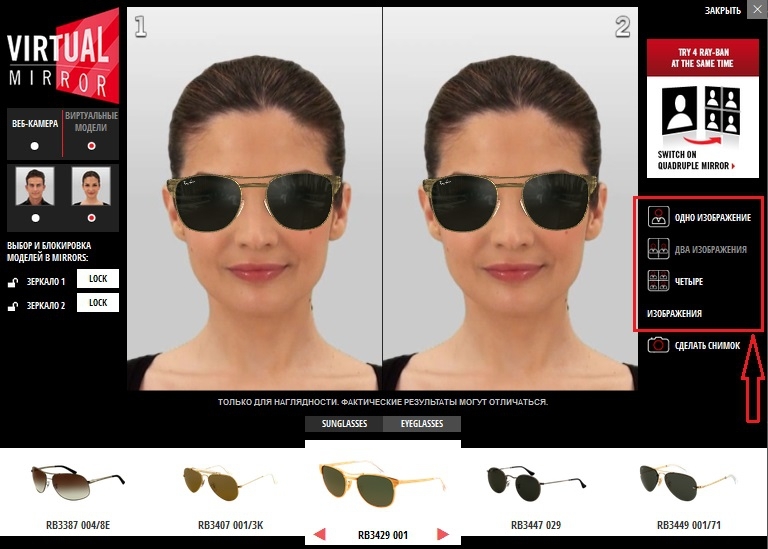Go to next glasses with right arrow
Image resolution: width=768 pixels, height=549 pixels.
(443, 535)
